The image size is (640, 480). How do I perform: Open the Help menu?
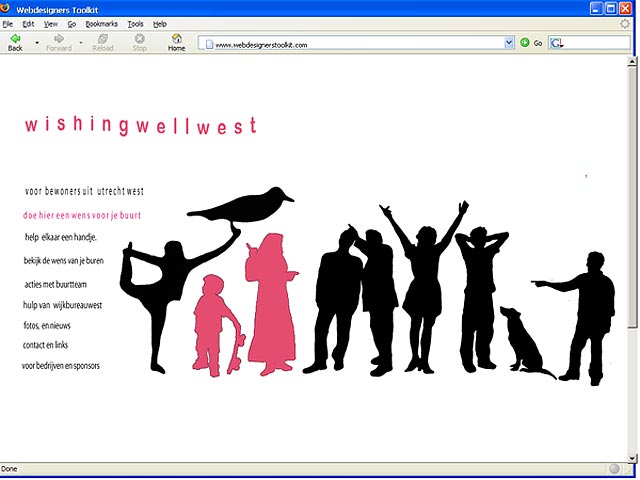pos(160,24)
